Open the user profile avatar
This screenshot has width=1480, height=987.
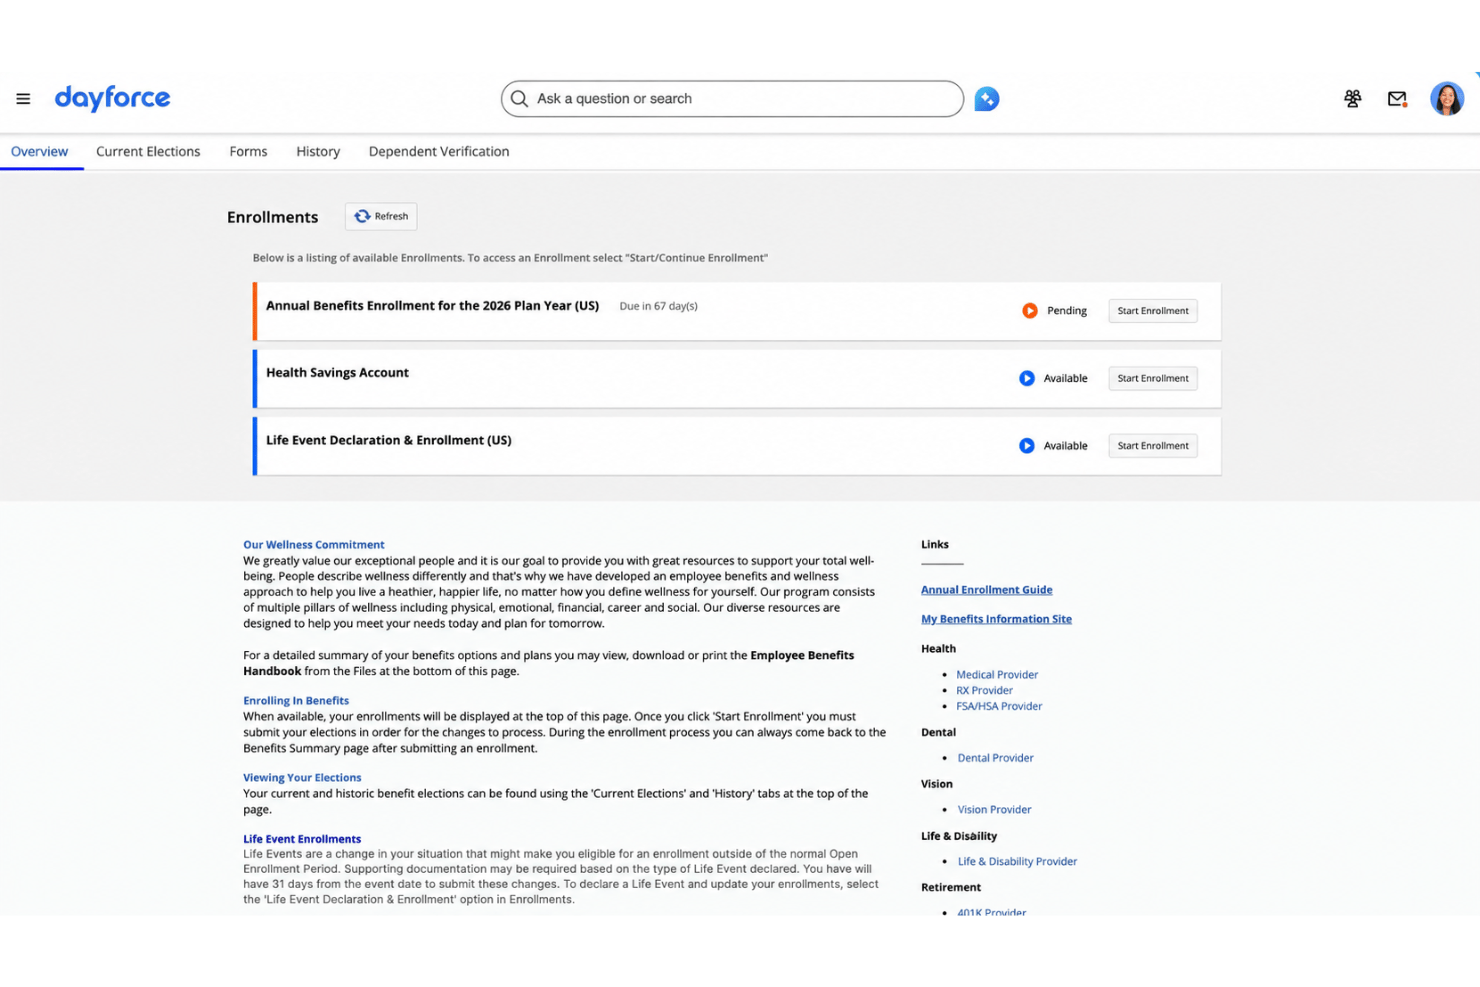click(x=1447, y=98)
